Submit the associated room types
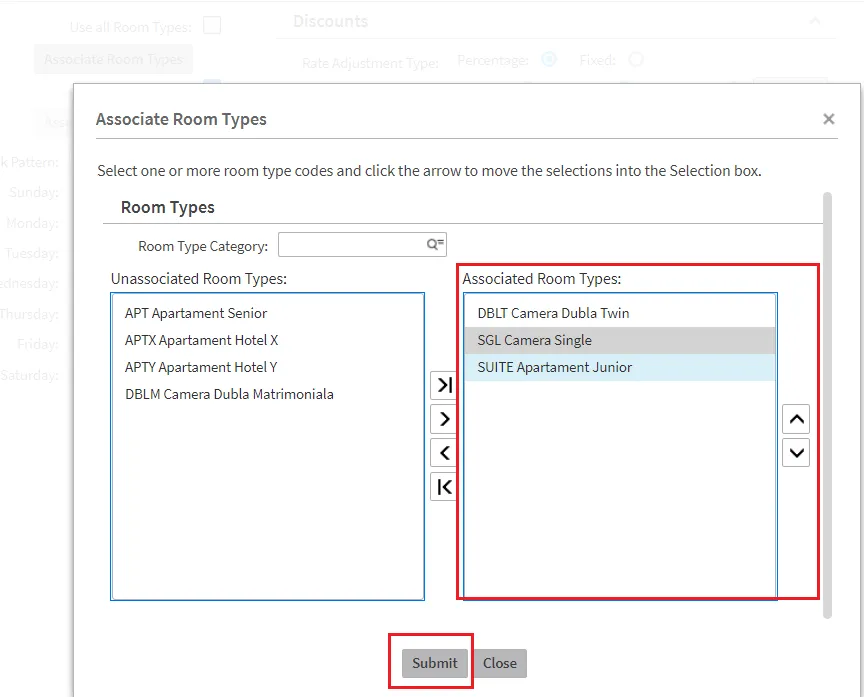This screenshot has height=697, width=864. 435,663
